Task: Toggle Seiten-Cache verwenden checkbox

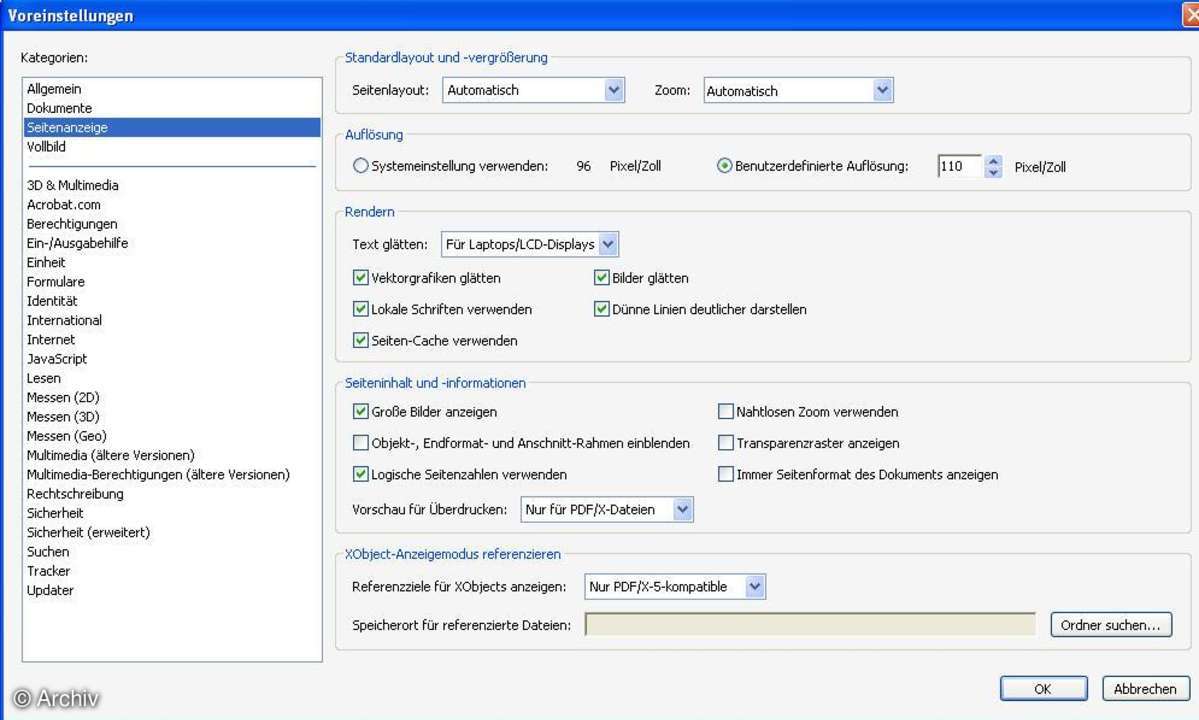Action: point(361,341)
